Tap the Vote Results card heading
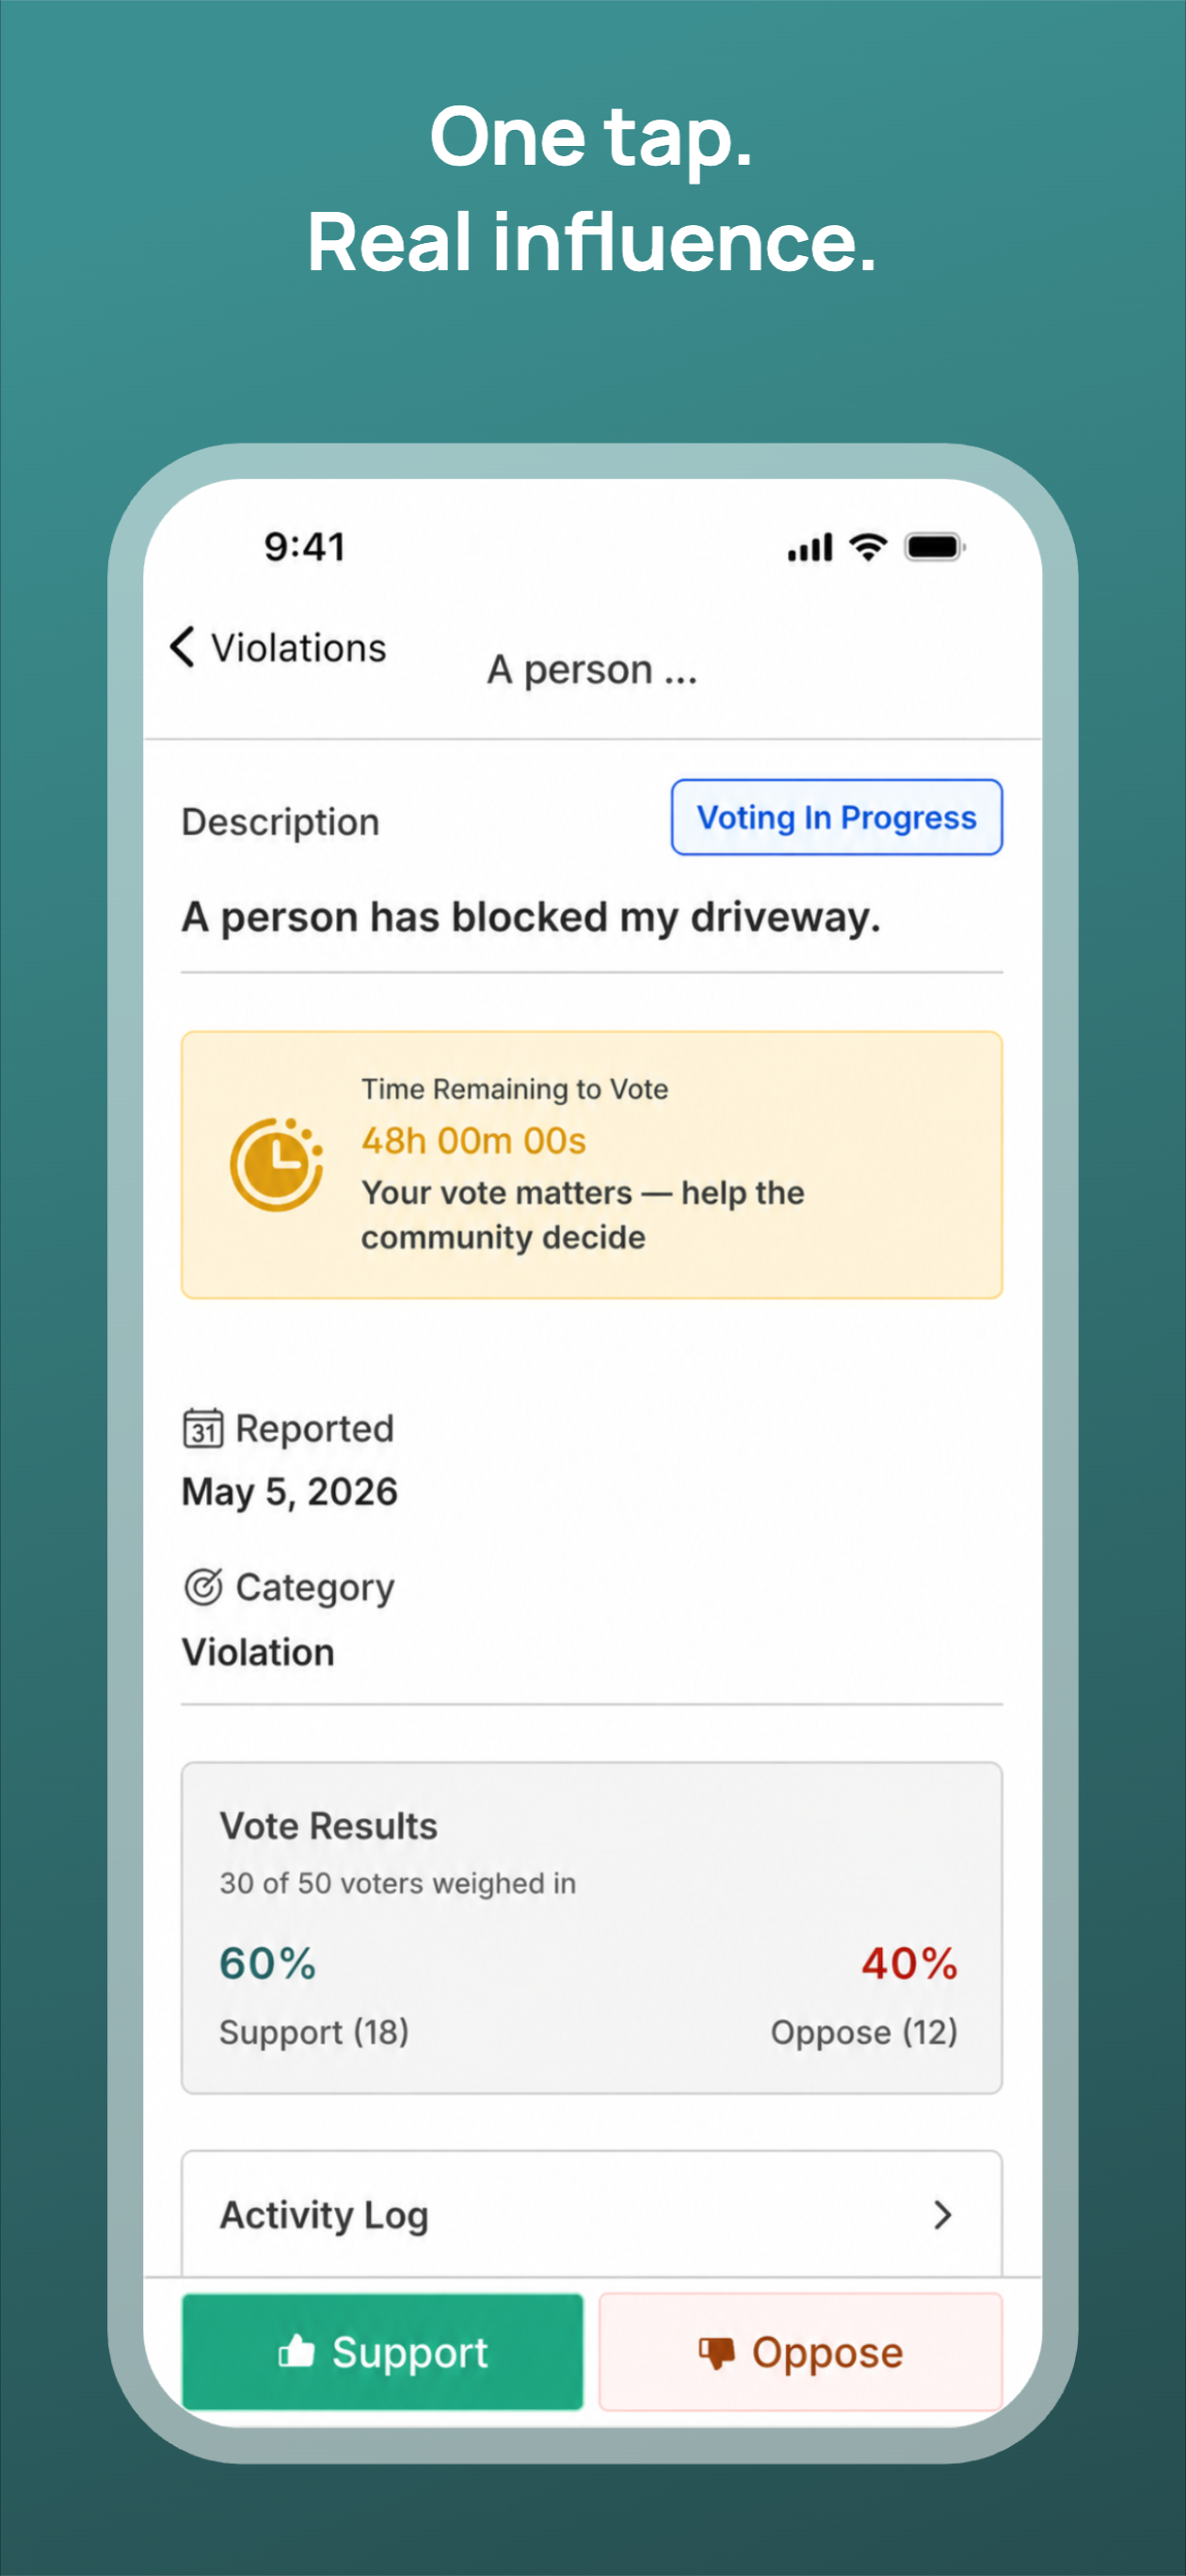1186x2576 pixels. (329, 1826)
